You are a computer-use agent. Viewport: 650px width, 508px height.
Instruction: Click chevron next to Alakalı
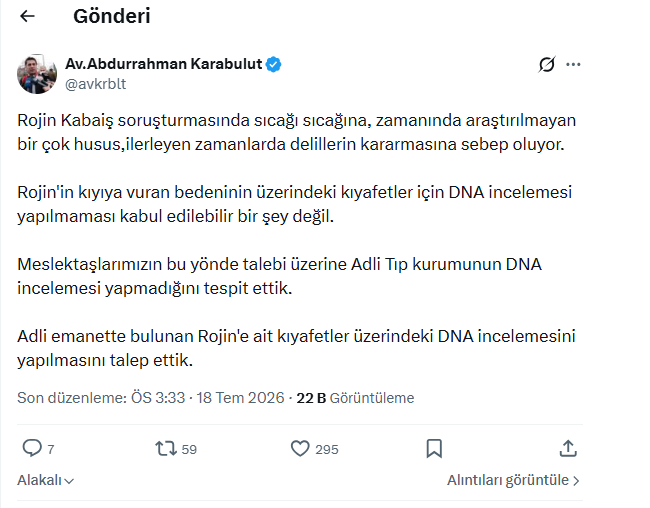[69, 481]
